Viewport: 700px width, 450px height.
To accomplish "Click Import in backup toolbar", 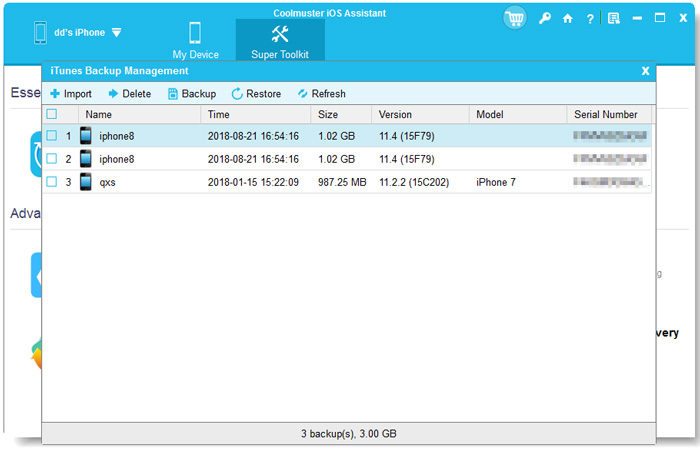I will coord(71,94).
